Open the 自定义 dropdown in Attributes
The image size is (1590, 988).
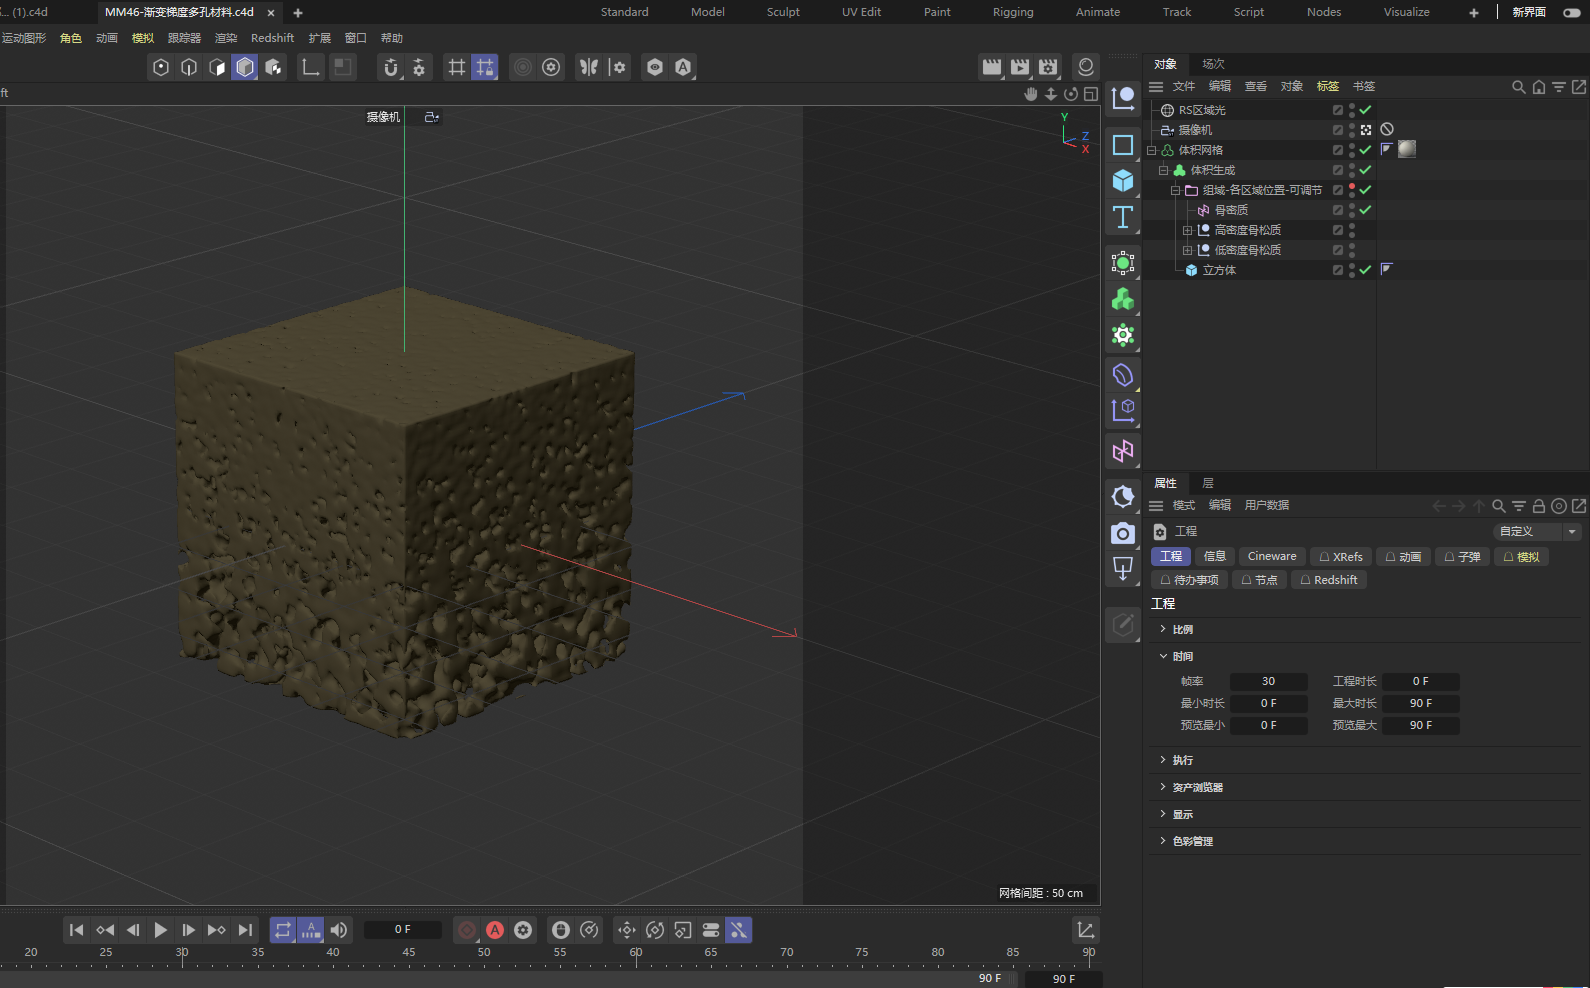pos(1537,532)
